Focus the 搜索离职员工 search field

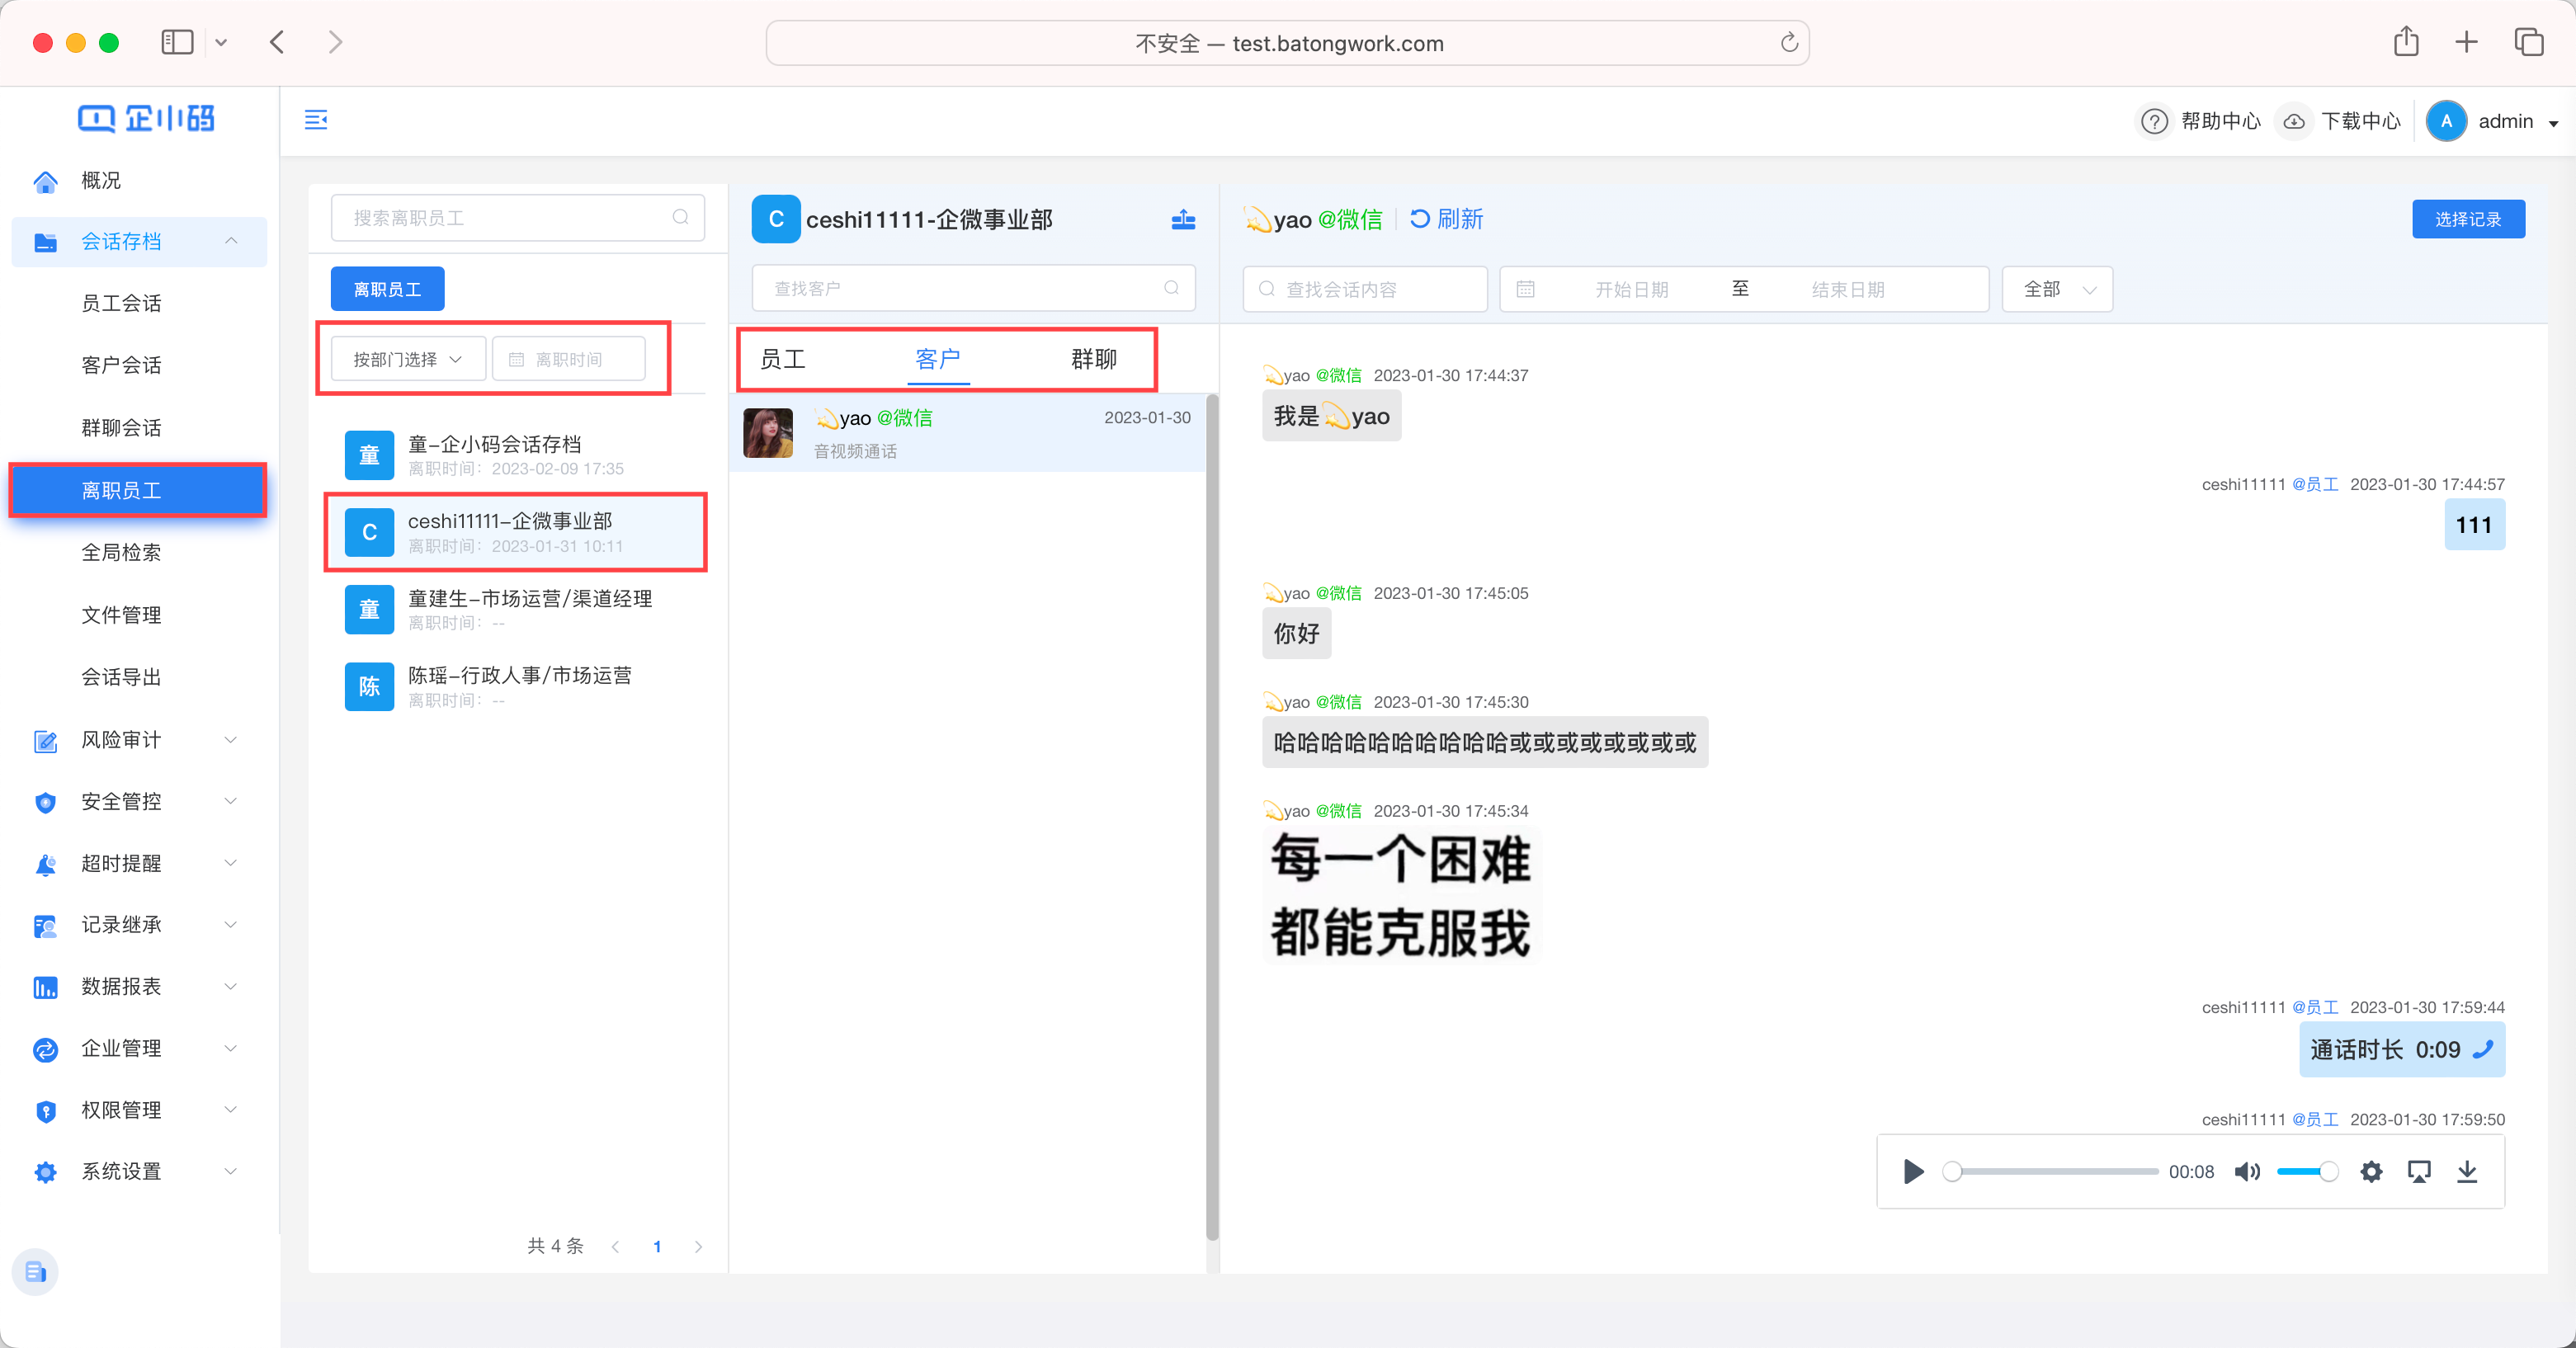(x=518, y=217)
